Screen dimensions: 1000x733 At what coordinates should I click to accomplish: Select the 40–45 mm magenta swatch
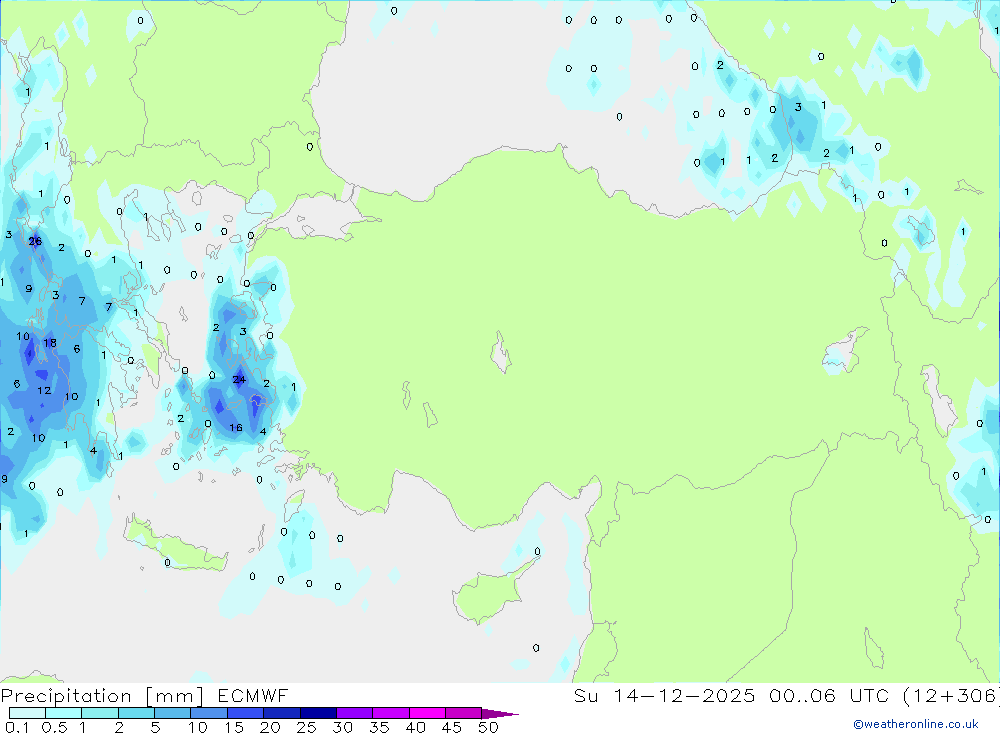point(427,713)
